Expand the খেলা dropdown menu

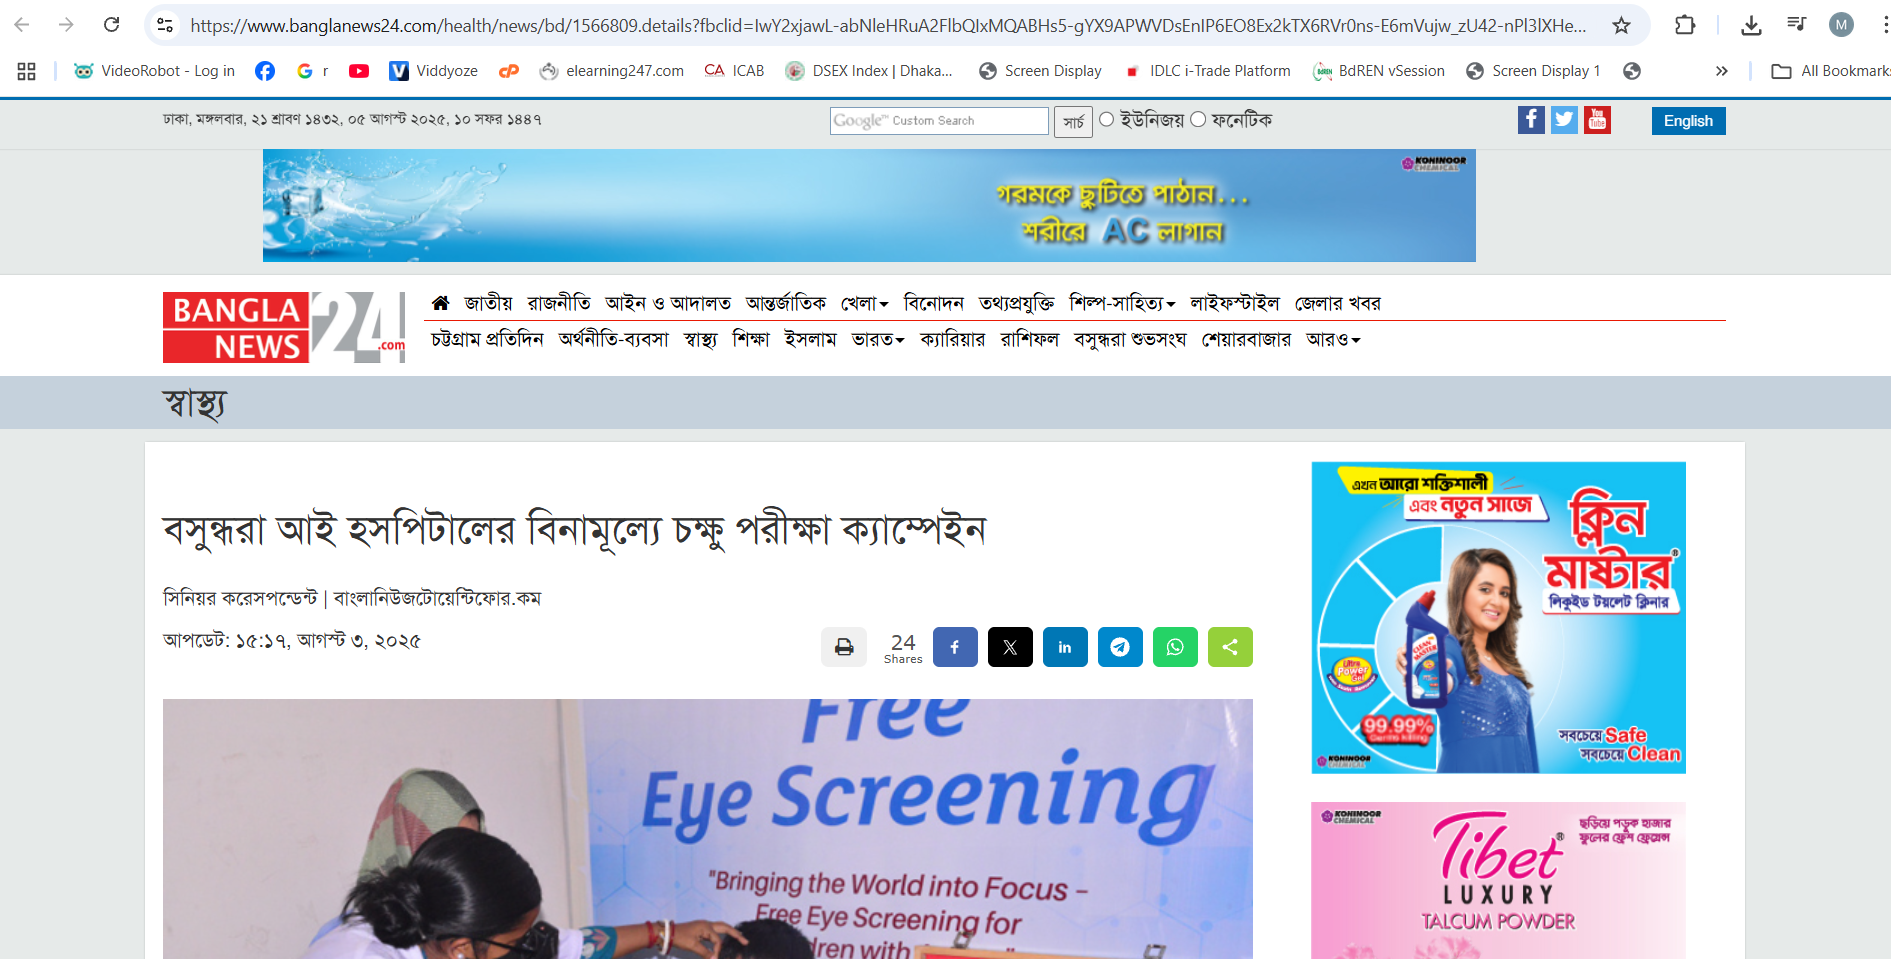[864, 303]
